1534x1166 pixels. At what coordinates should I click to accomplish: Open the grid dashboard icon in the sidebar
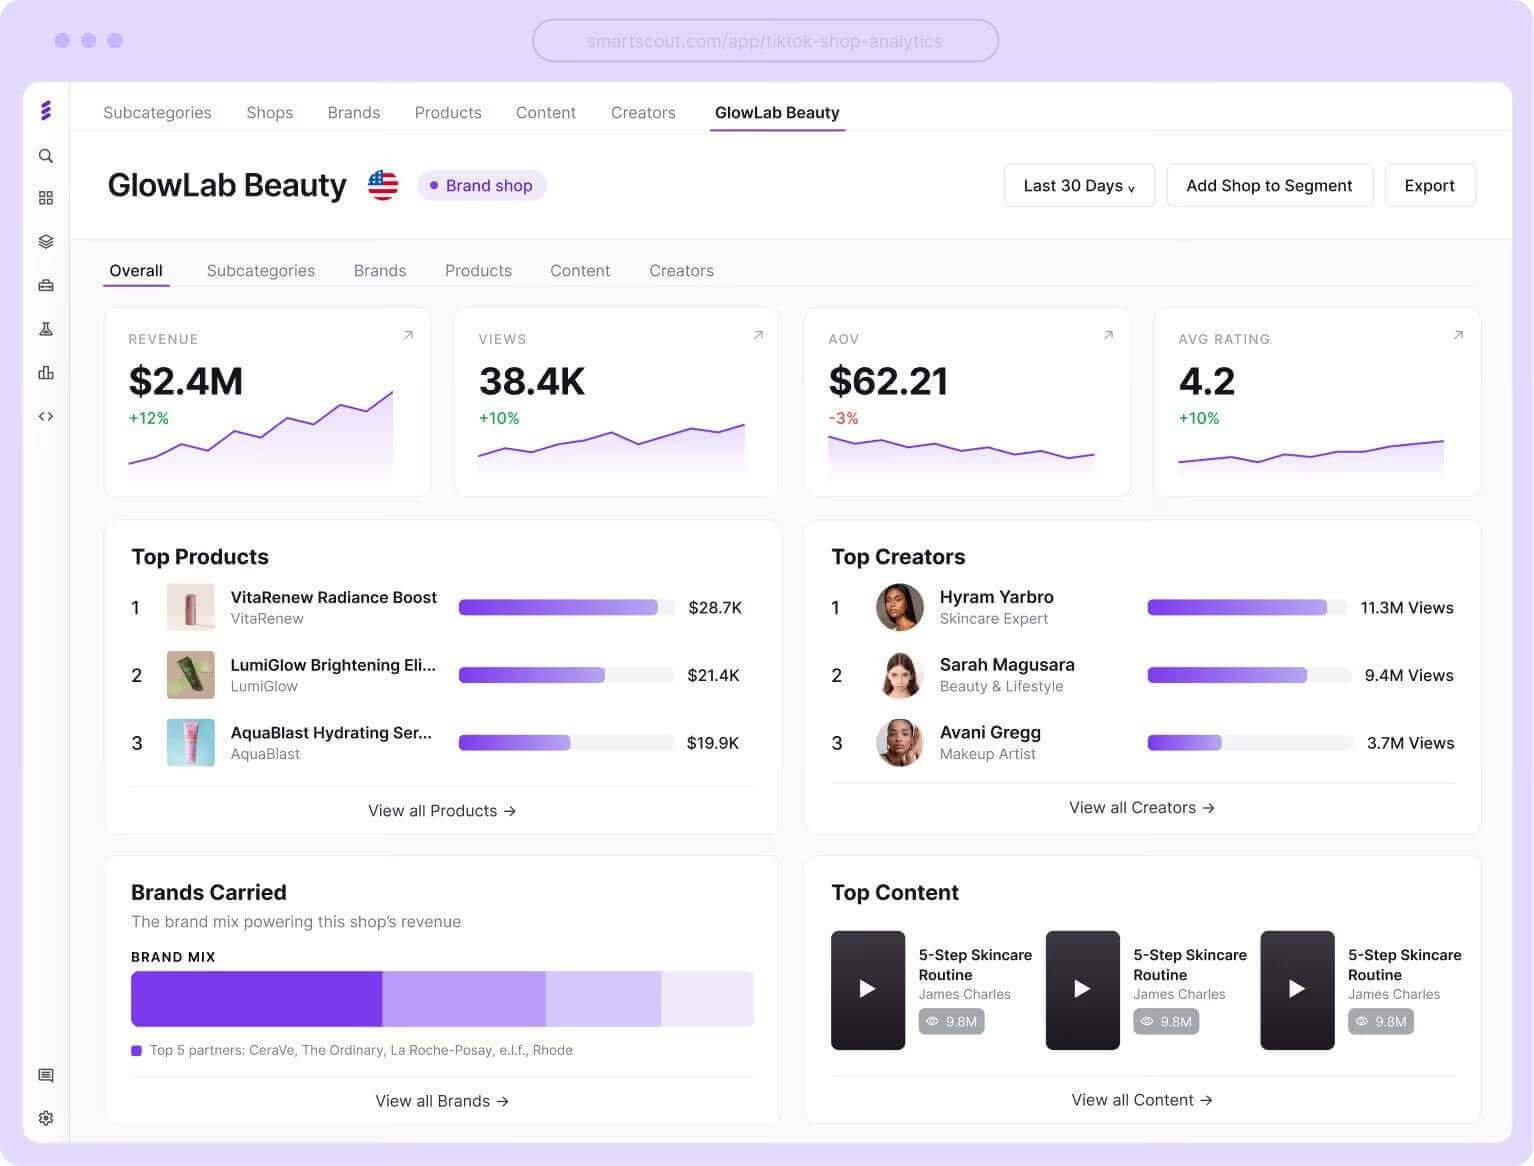pos(46,198)
